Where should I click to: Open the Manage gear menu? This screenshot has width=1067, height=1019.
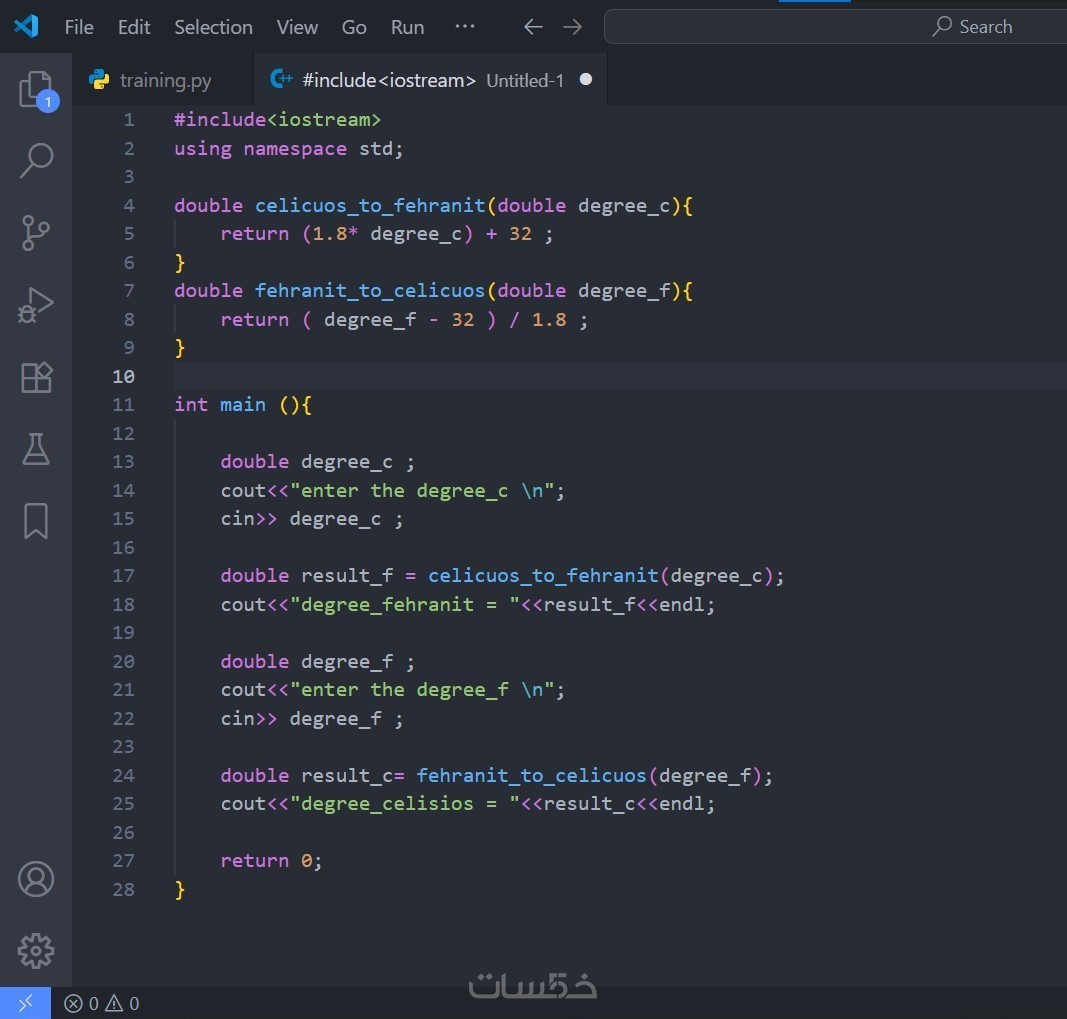click(36, 951)
